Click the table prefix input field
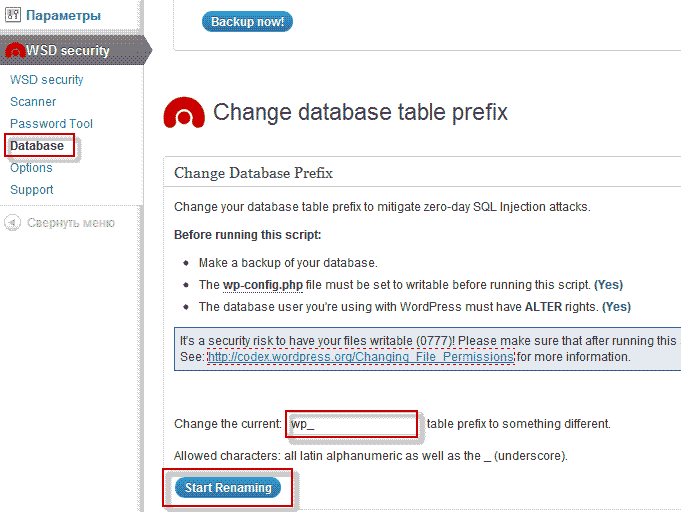 tap(352, 424)
